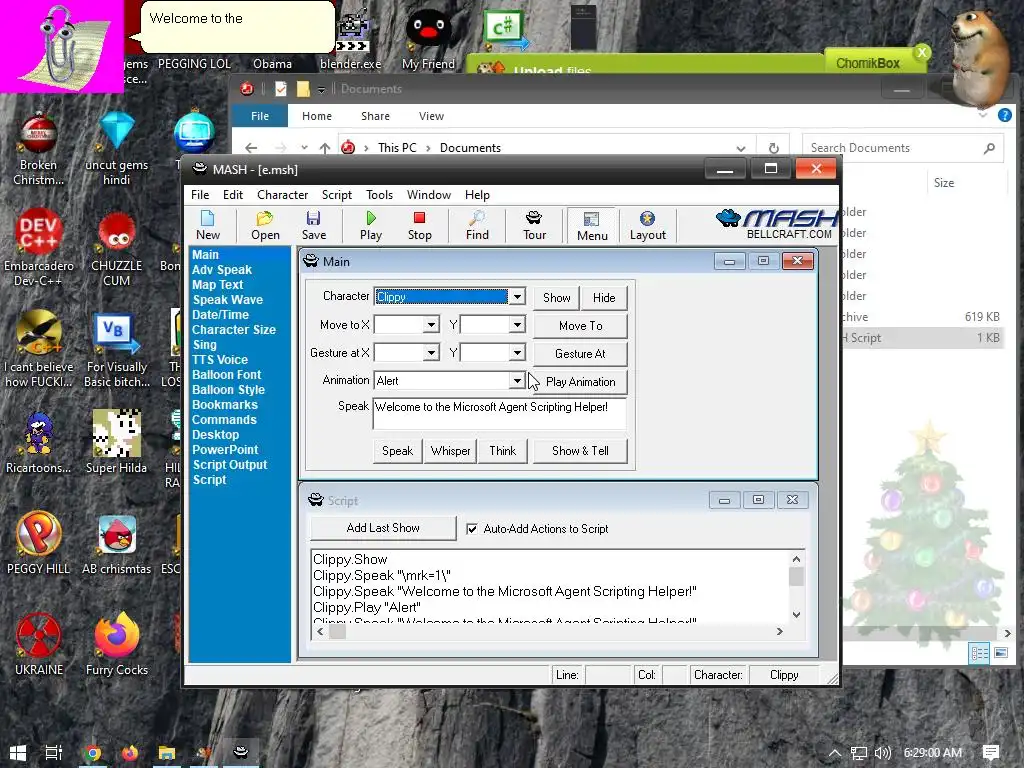Click the script horizontal scrollbar right arrow
1024x768 pixels.
779,632
